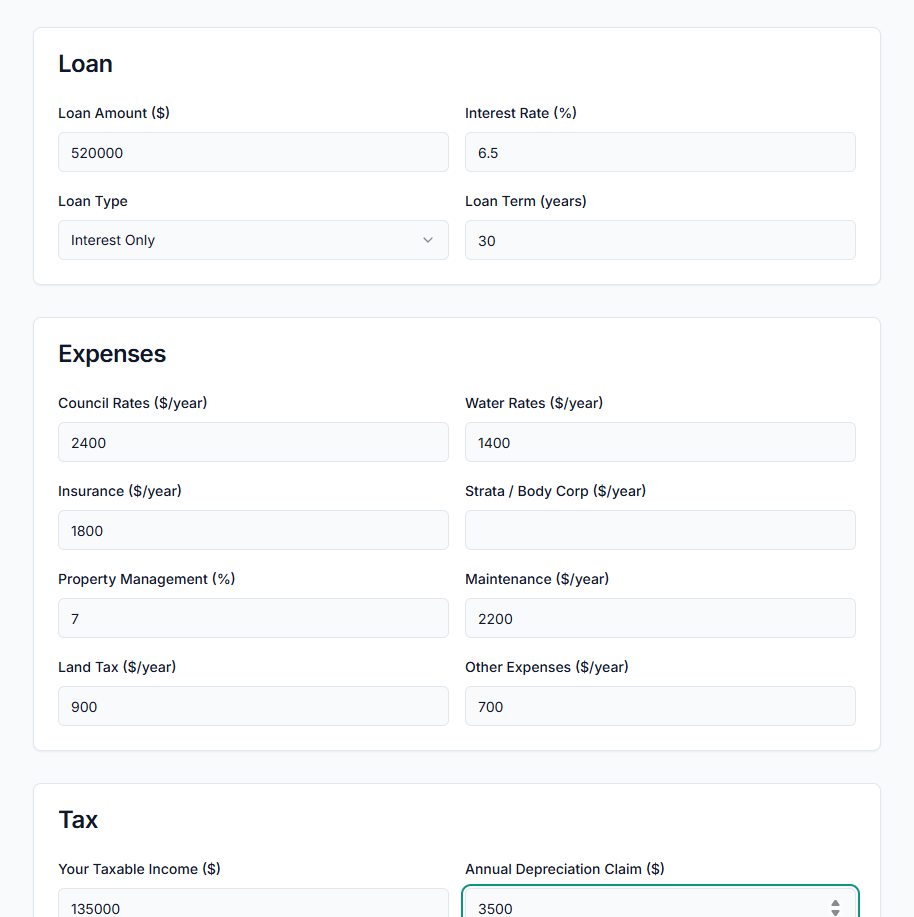This screenshot has height=917, width=914.
Task: Increment Annual Depreciation Claim using stepper up arrow
Action: coord(835,903)
